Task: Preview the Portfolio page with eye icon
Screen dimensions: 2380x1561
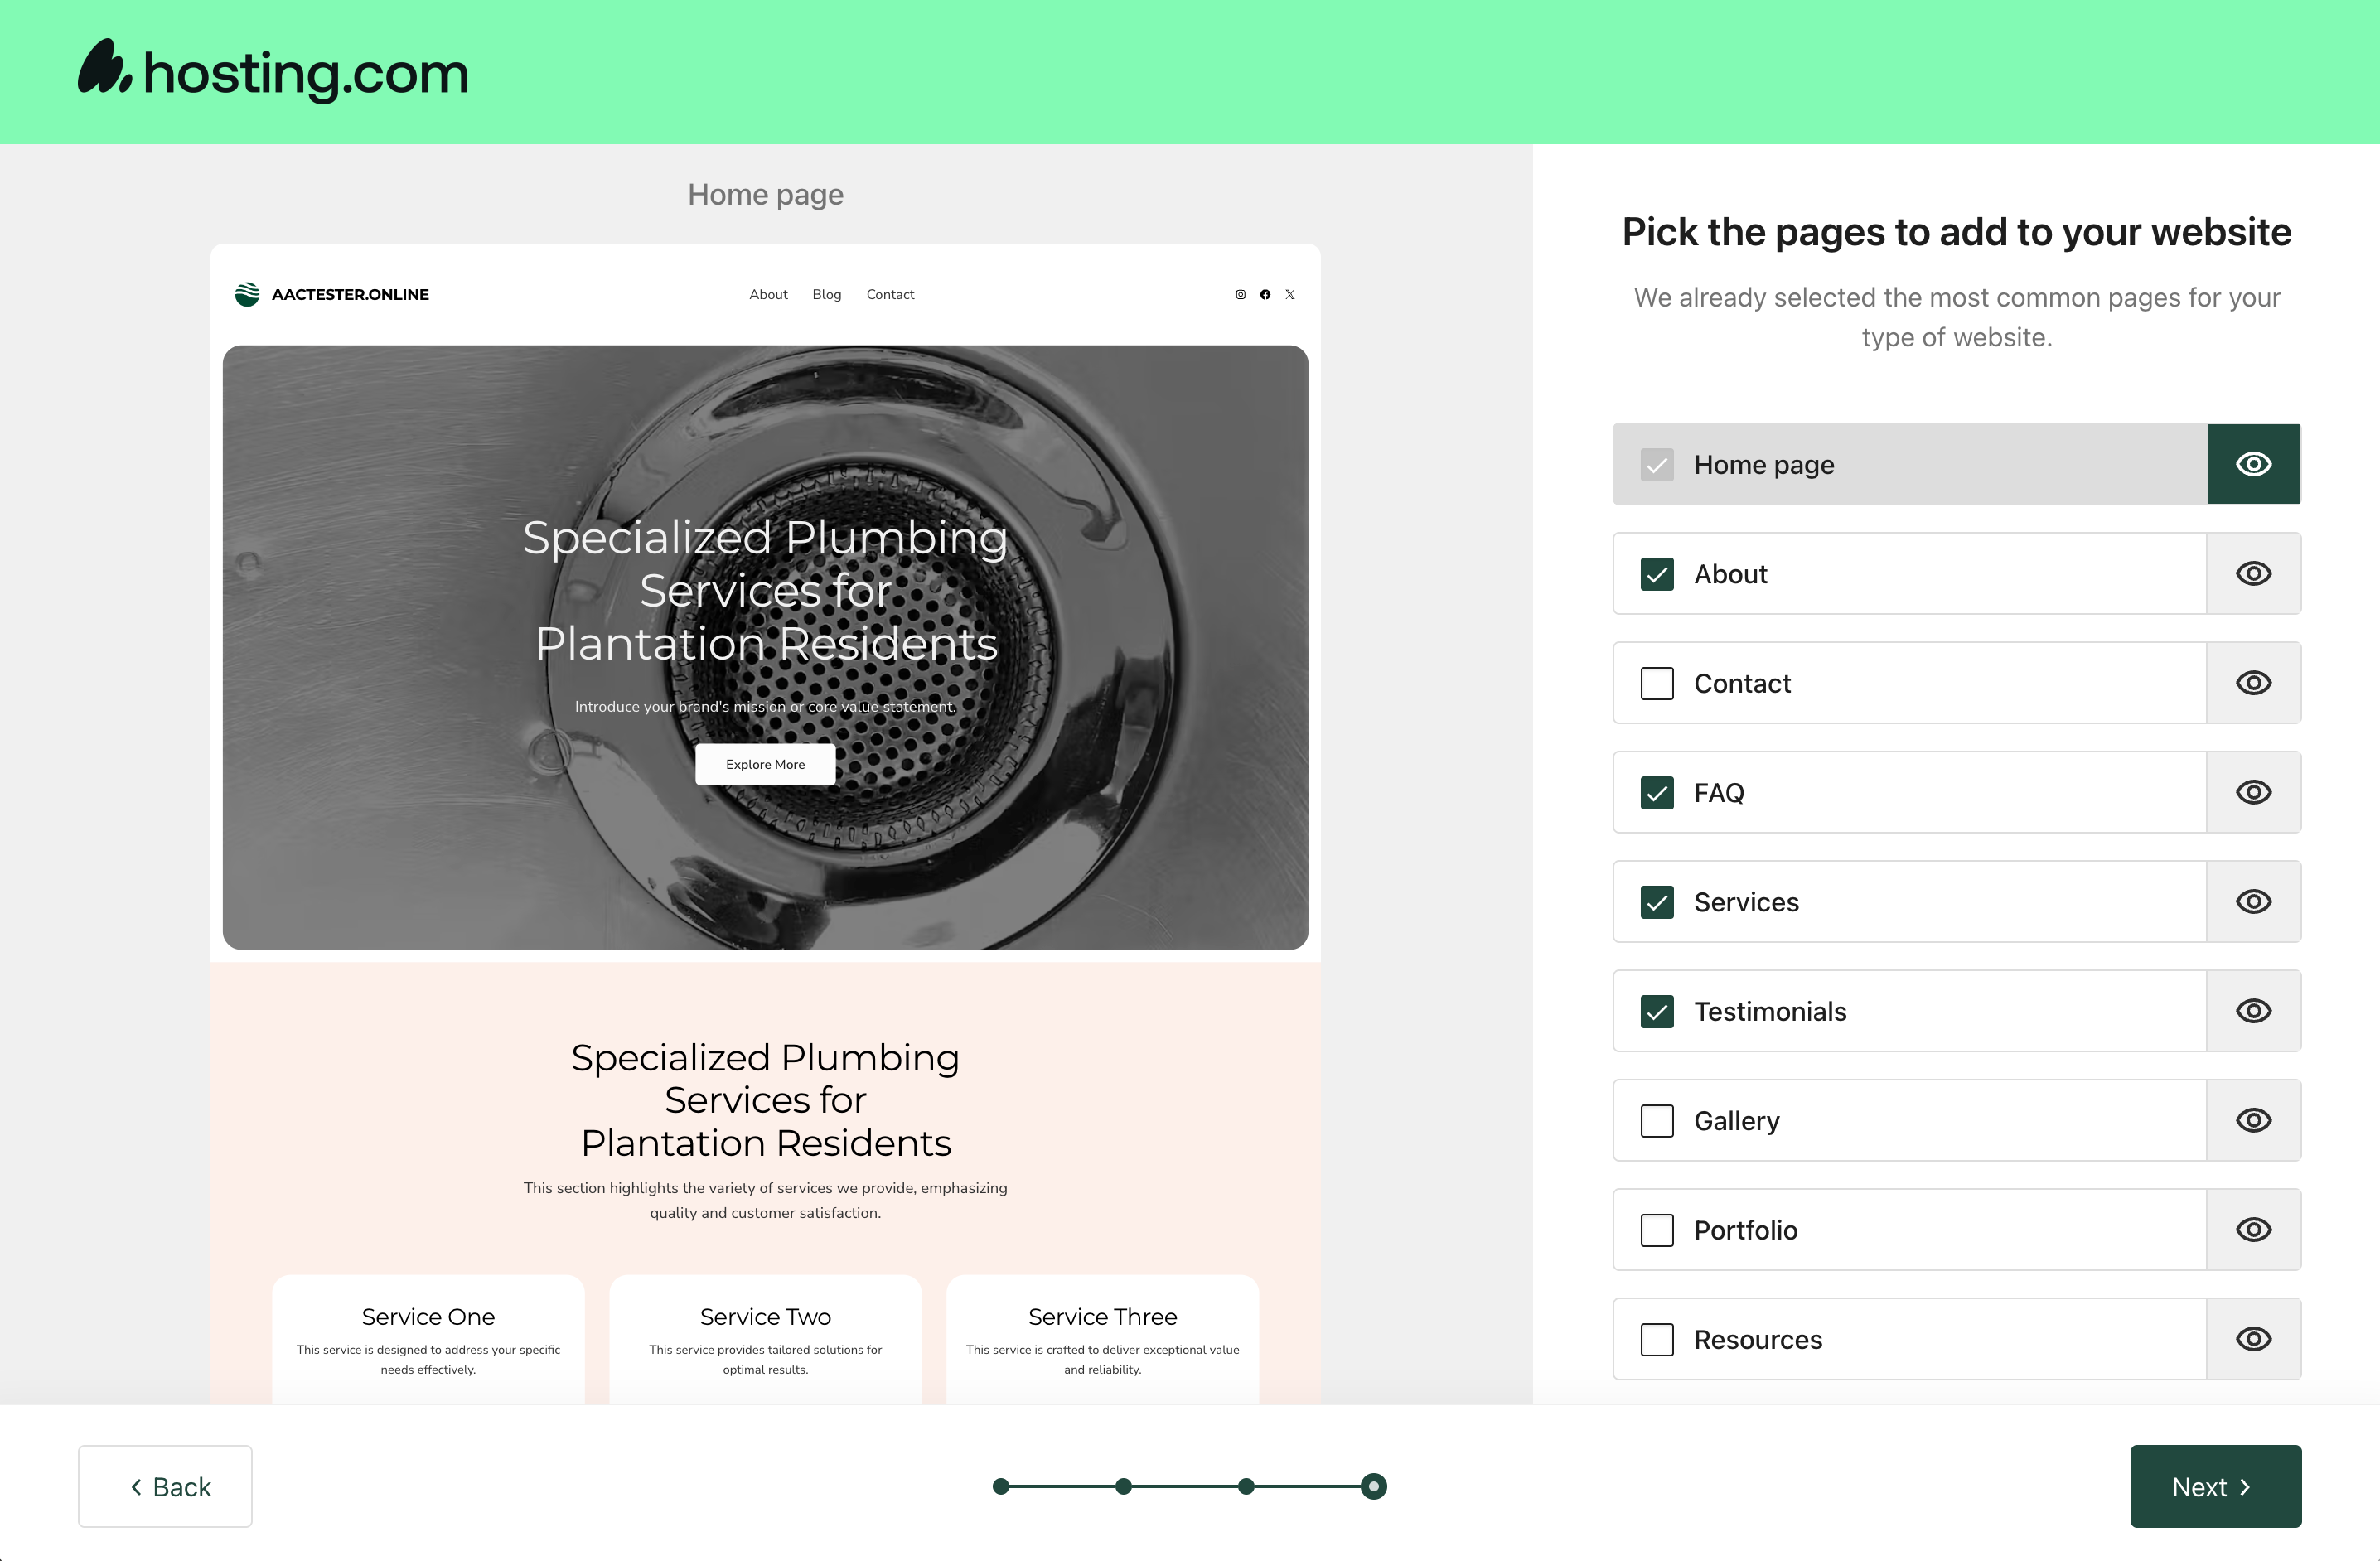Action: pyautogui.click(x=2253, y=1230)
